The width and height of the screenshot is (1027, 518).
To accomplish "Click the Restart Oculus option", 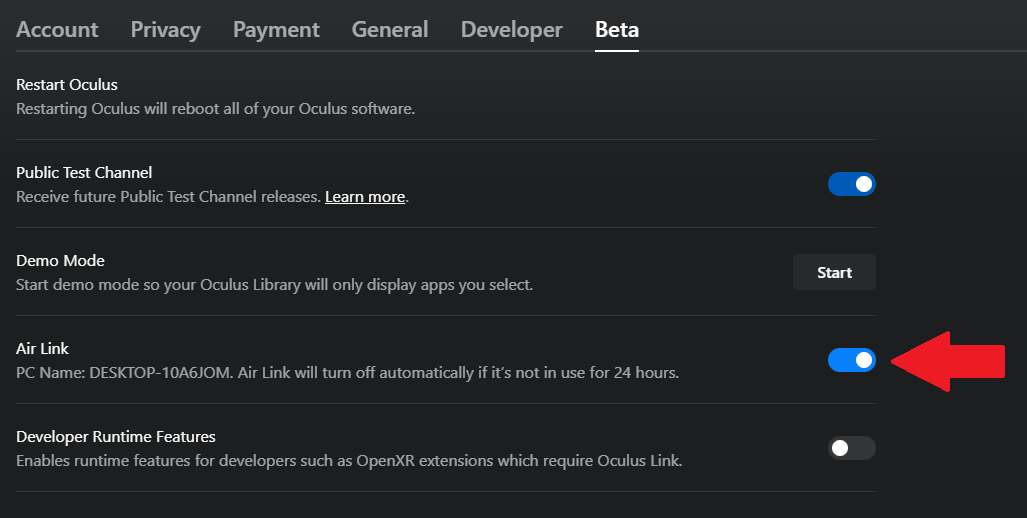I will tap(67, 84).
